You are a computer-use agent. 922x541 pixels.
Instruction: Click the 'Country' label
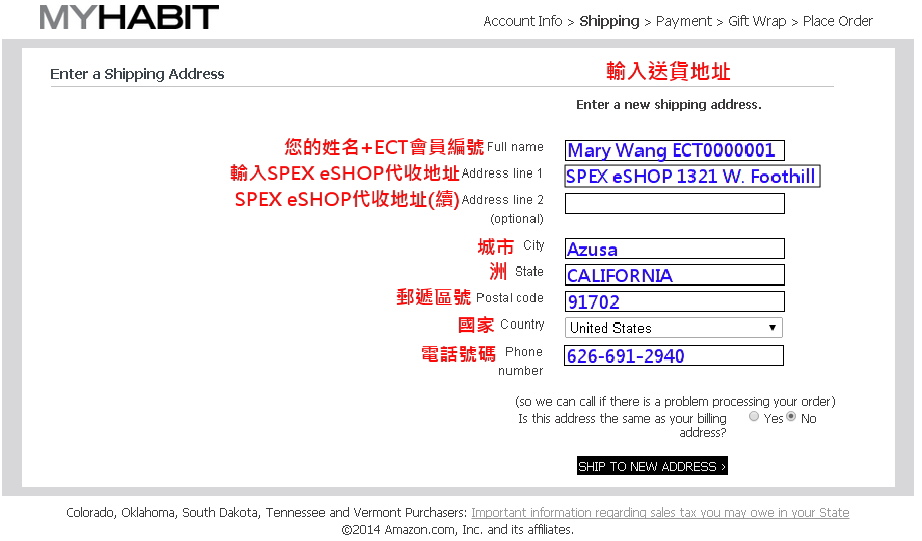coord(522,325)
